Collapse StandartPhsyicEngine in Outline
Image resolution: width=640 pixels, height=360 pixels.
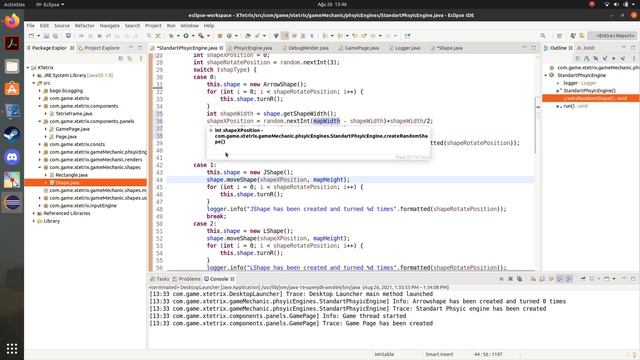546,76
